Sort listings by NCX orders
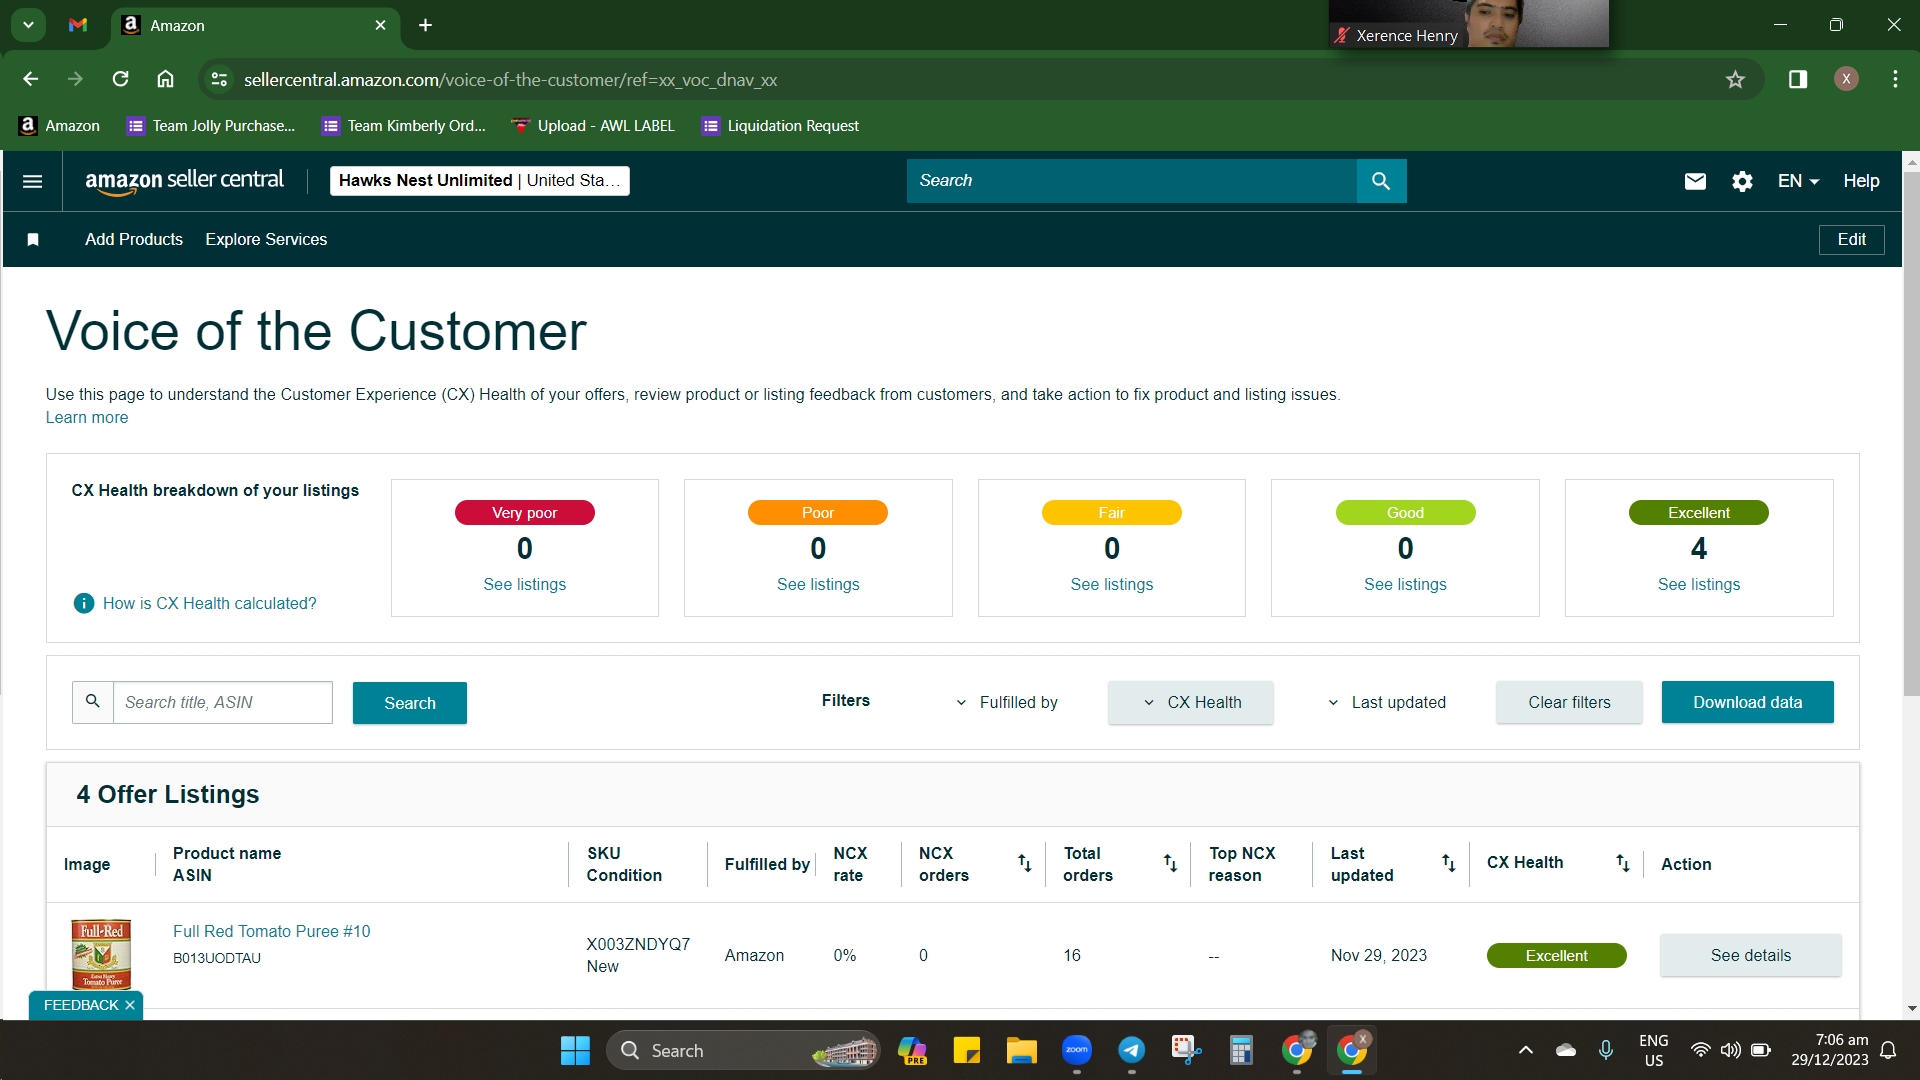 [1025, 863]
